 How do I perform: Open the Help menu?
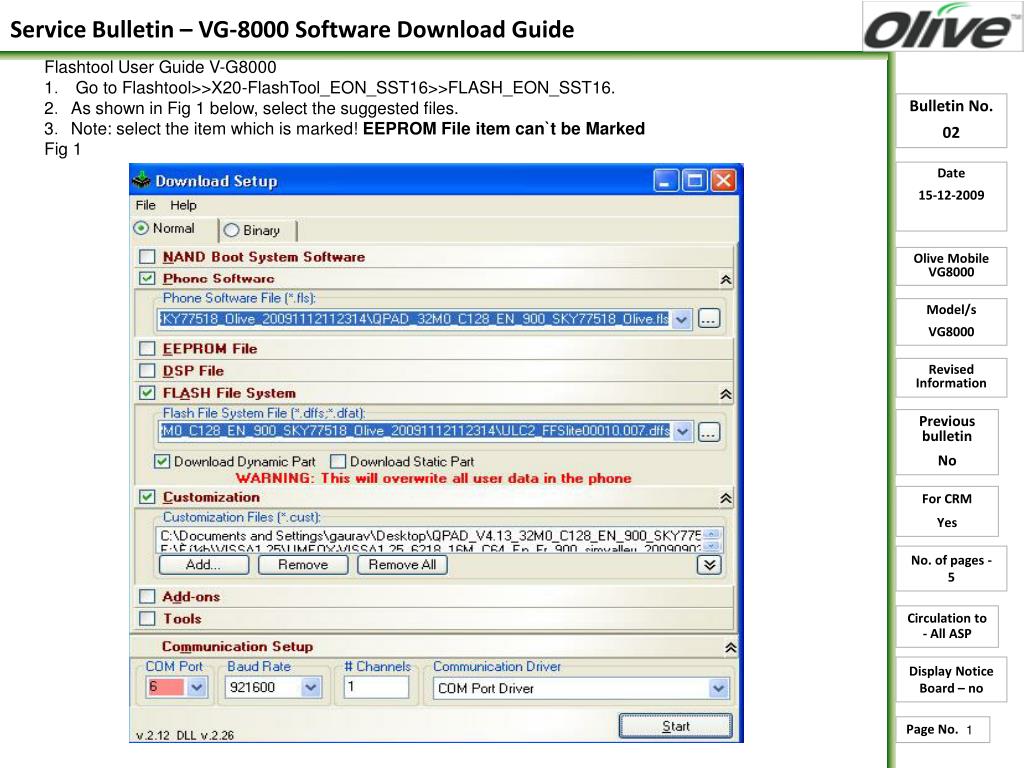pos(183,205)
